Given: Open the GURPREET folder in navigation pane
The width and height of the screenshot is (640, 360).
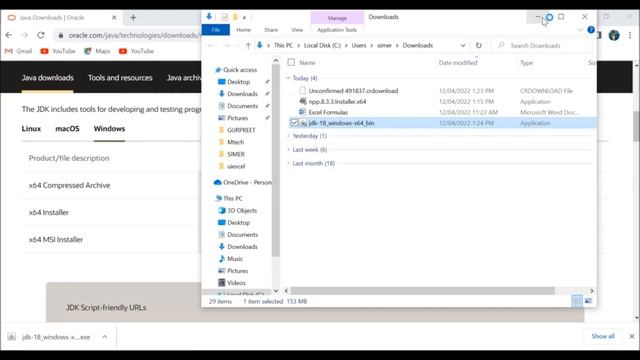Looking at the screenshot, I should click(x=237, y=130).
